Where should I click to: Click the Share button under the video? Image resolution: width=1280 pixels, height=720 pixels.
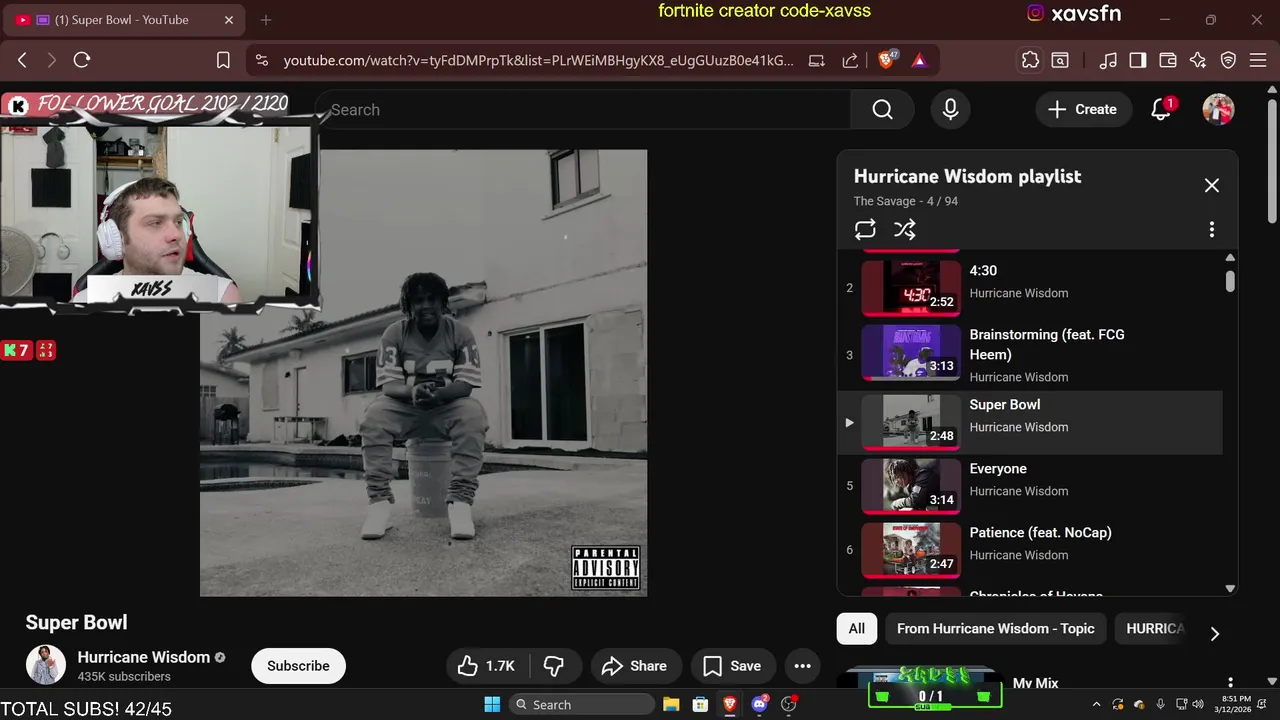tap(635, 666)
